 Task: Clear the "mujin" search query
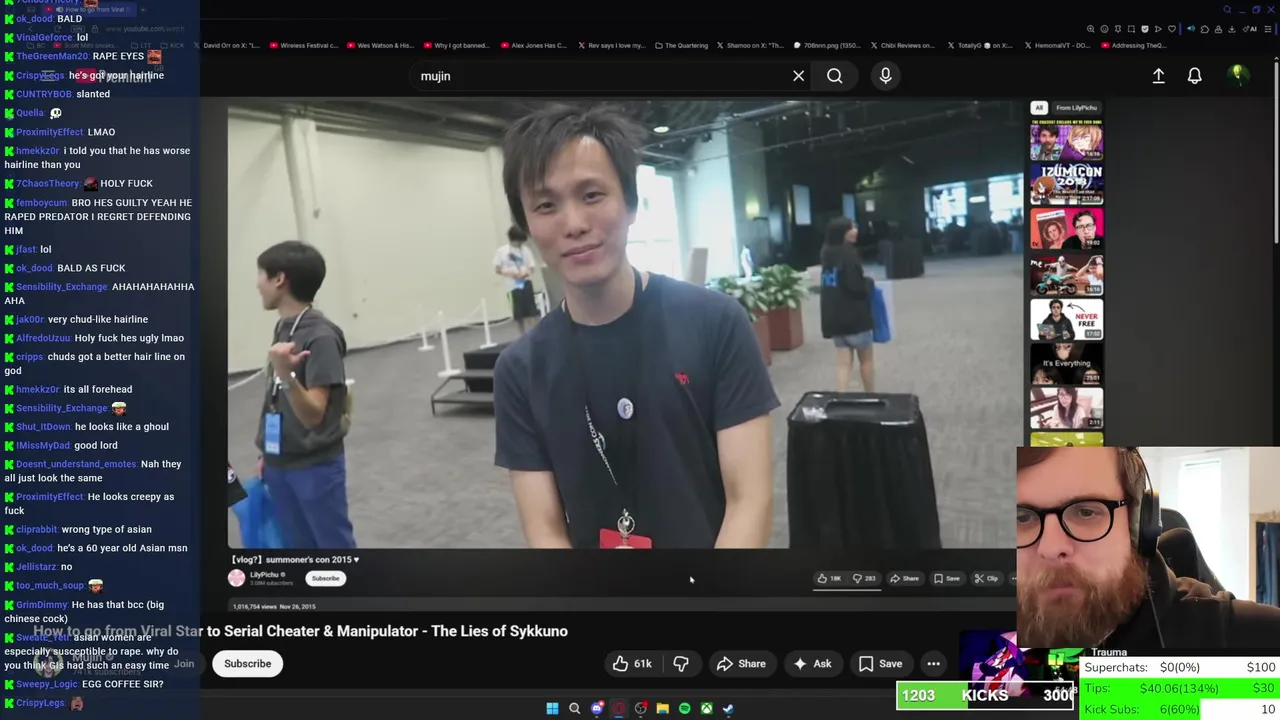click(798, 76)
